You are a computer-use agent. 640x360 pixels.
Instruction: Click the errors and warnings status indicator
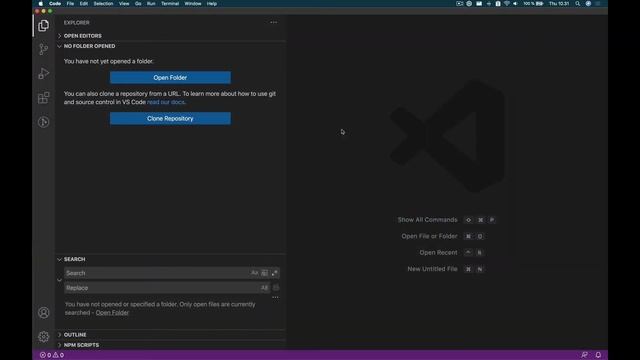(x=51, y=355)
